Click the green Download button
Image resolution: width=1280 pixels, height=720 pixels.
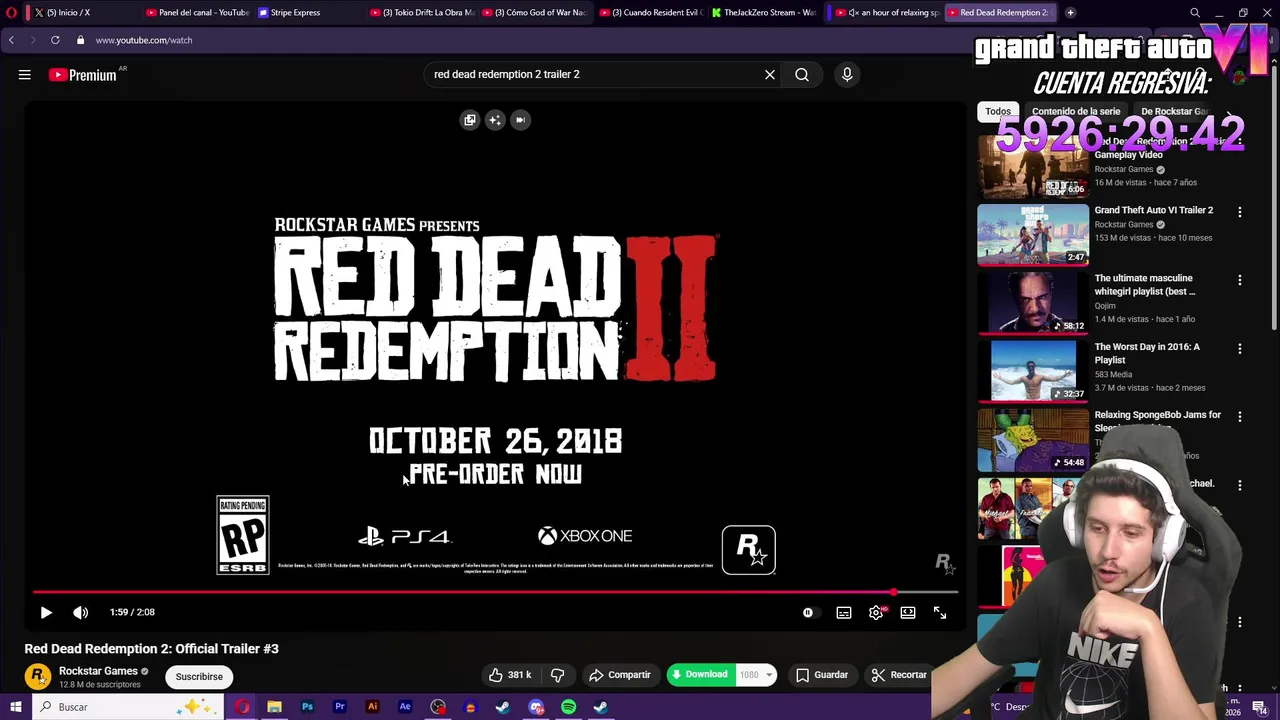point(700,675)
